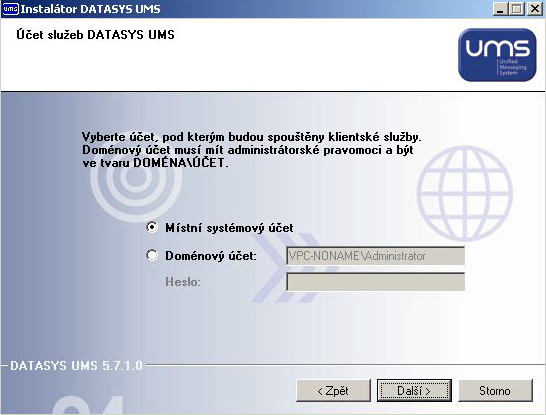Click the globe watermark graphic
The height and width of the screenshot is (415, 546).
pos(465,193)
